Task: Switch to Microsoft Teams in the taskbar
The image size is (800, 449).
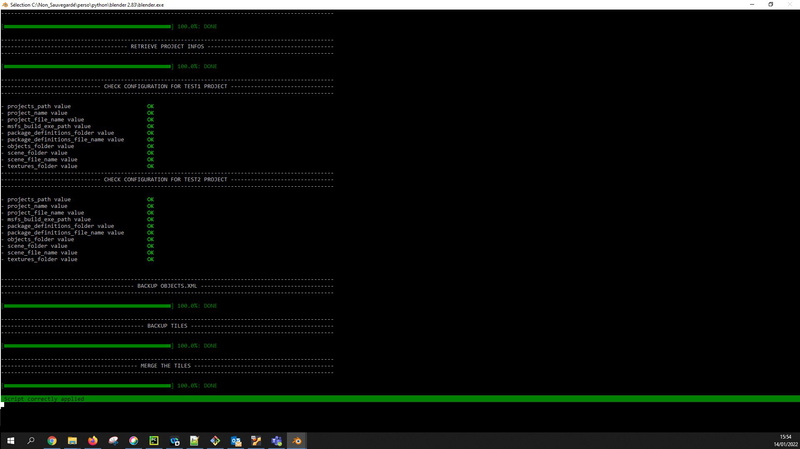Action: click(277, 440)
